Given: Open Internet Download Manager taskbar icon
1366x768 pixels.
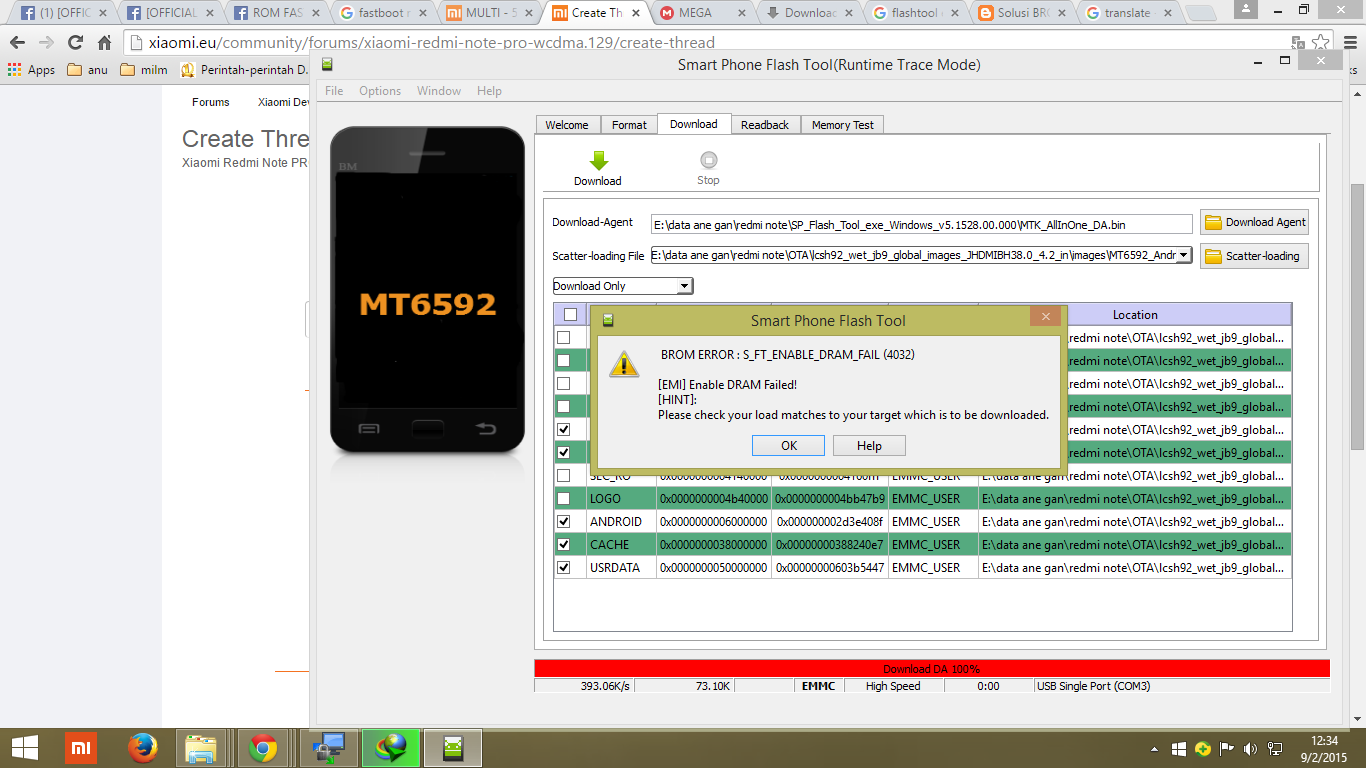Looking at the screenshot, I should (391, 748).
